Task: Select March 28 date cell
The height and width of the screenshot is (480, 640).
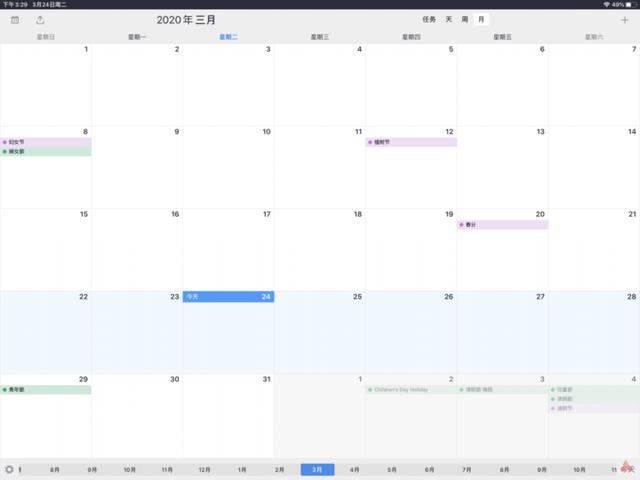Action: click(x=594, y=332)
